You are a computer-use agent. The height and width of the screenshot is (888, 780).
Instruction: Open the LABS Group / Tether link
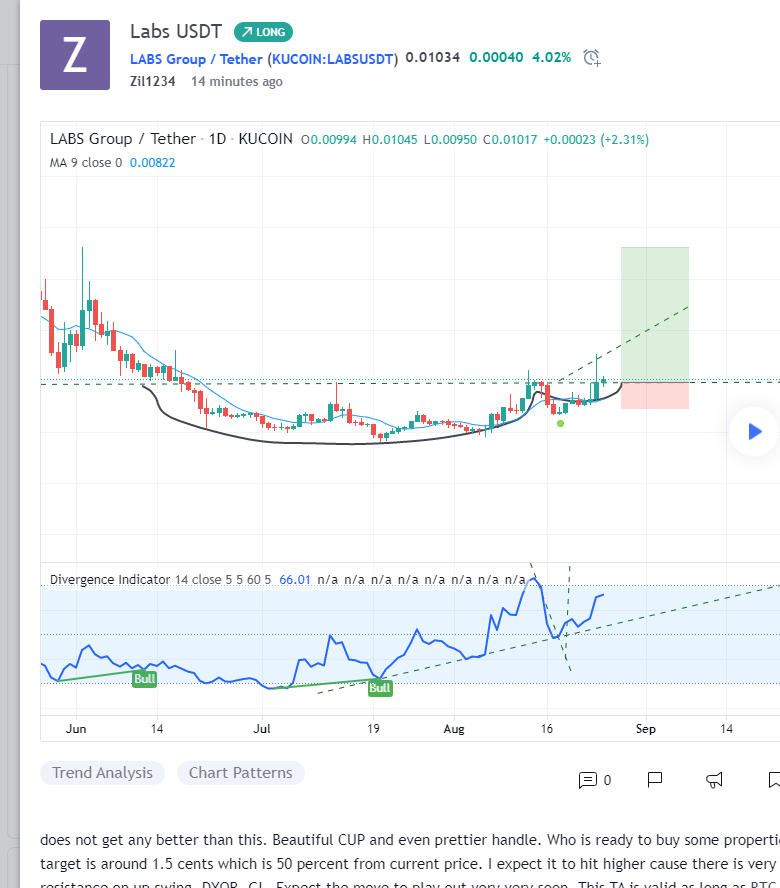point(196,58)
